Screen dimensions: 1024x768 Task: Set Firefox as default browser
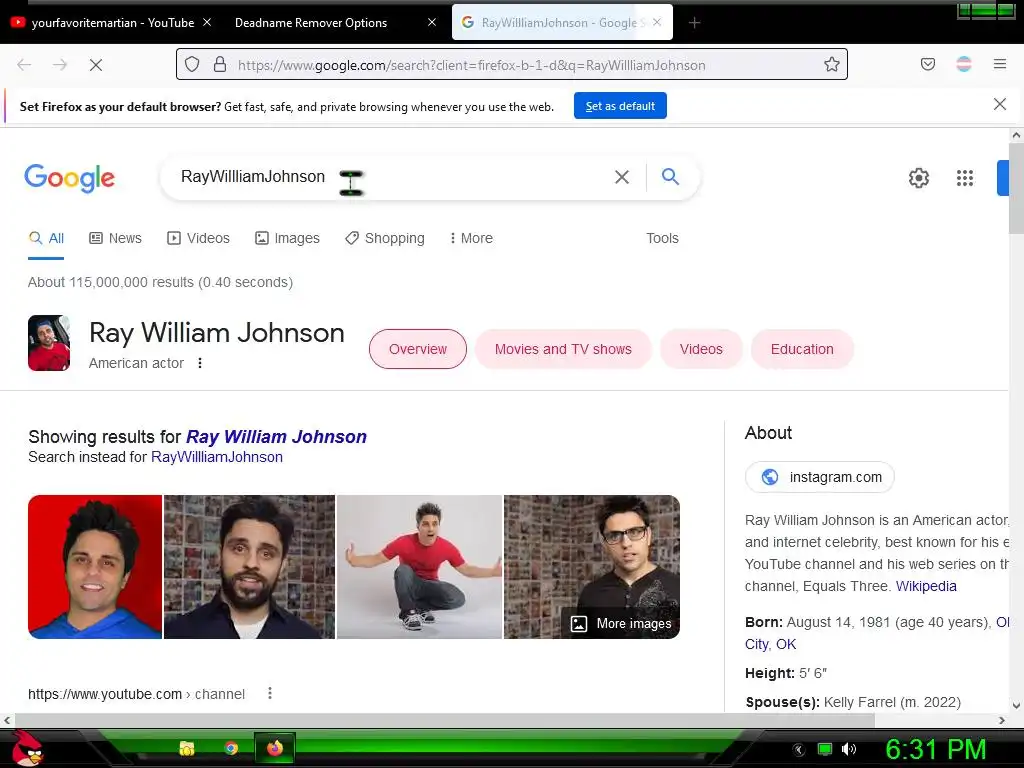620,106
